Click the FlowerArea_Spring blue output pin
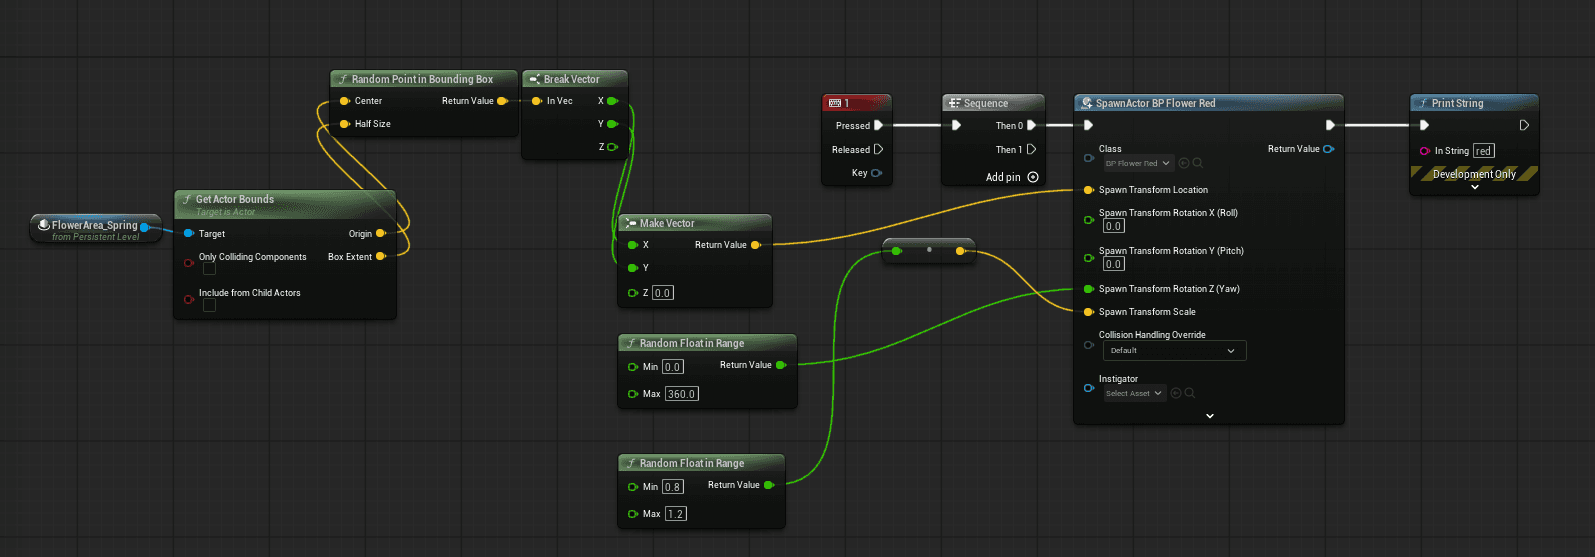 pos(145,227)
